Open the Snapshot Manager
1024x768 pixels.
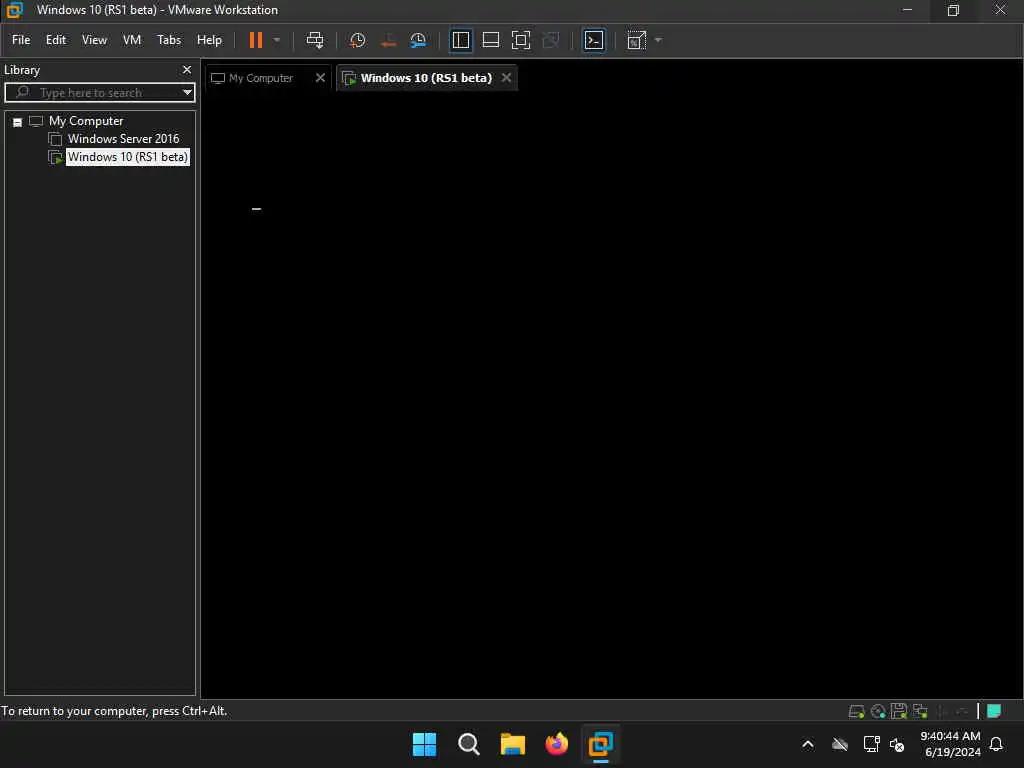tap(418, 40)
